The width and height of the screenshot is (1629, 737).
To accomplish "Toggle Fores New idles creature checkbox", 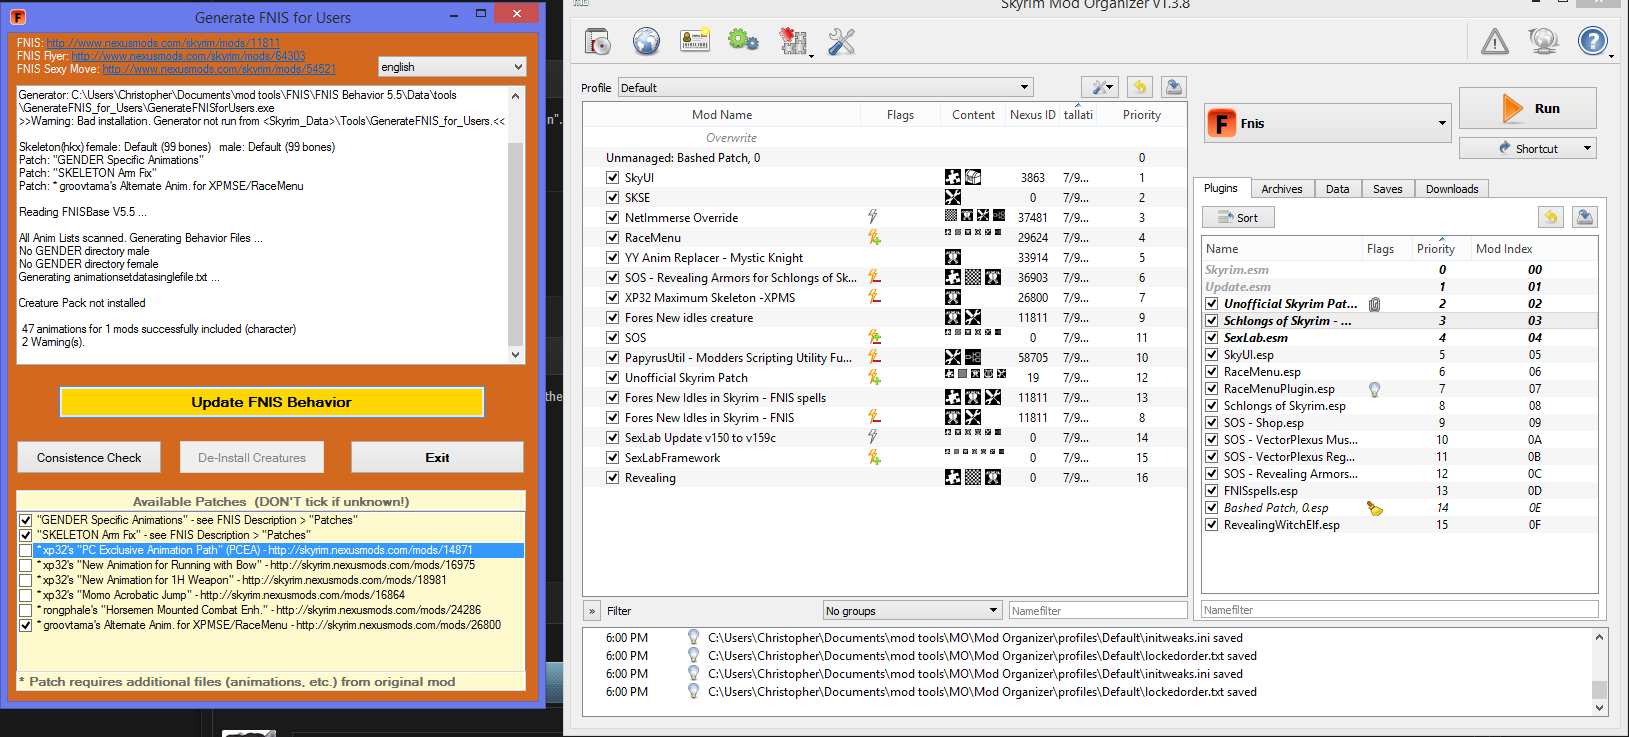I will coord(612,317).
